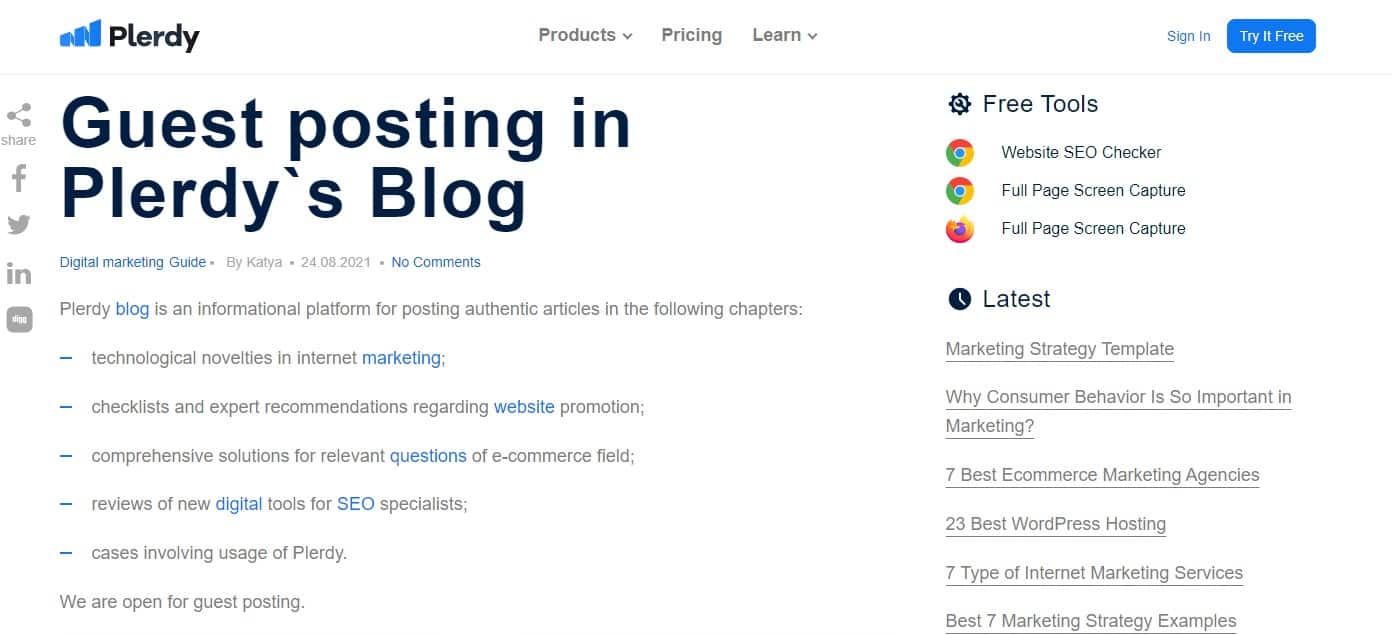The image size is (1392, 635).
Task: Click Firefox icon beside Full Page Screen Capture
Action: [x=960, y=229]
